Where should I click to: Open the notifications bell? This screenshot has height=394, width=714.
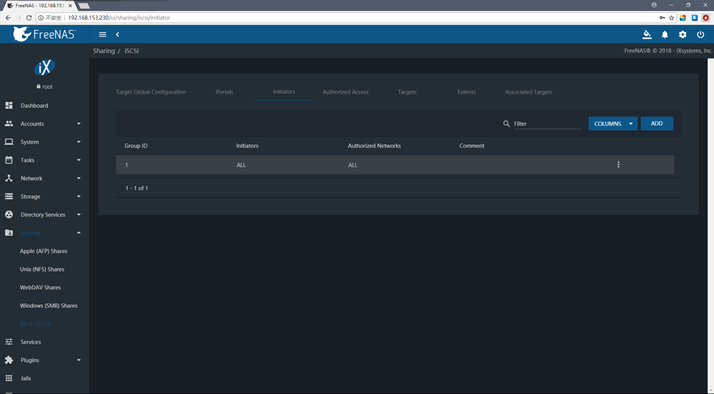tap(665, 35)
